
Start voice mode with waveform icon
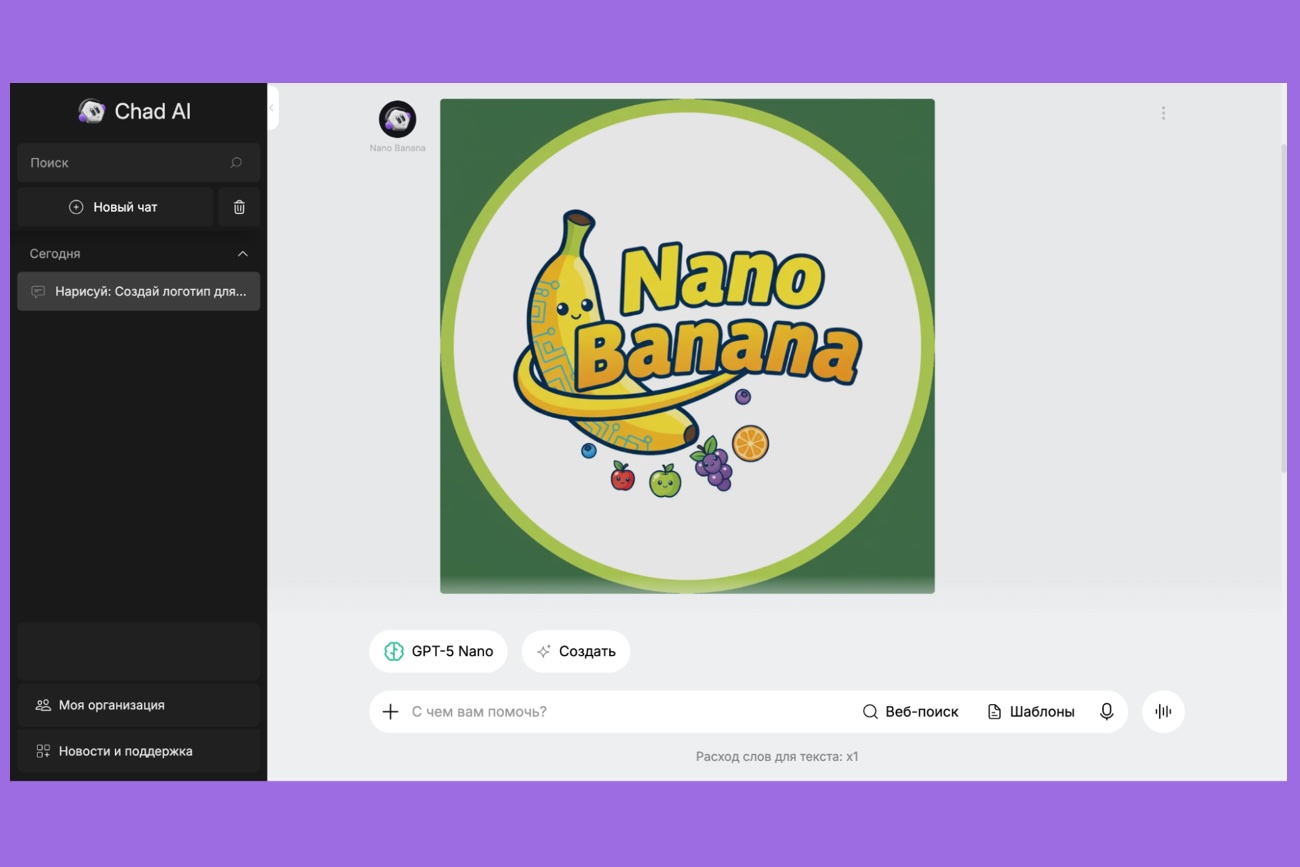1163,712
